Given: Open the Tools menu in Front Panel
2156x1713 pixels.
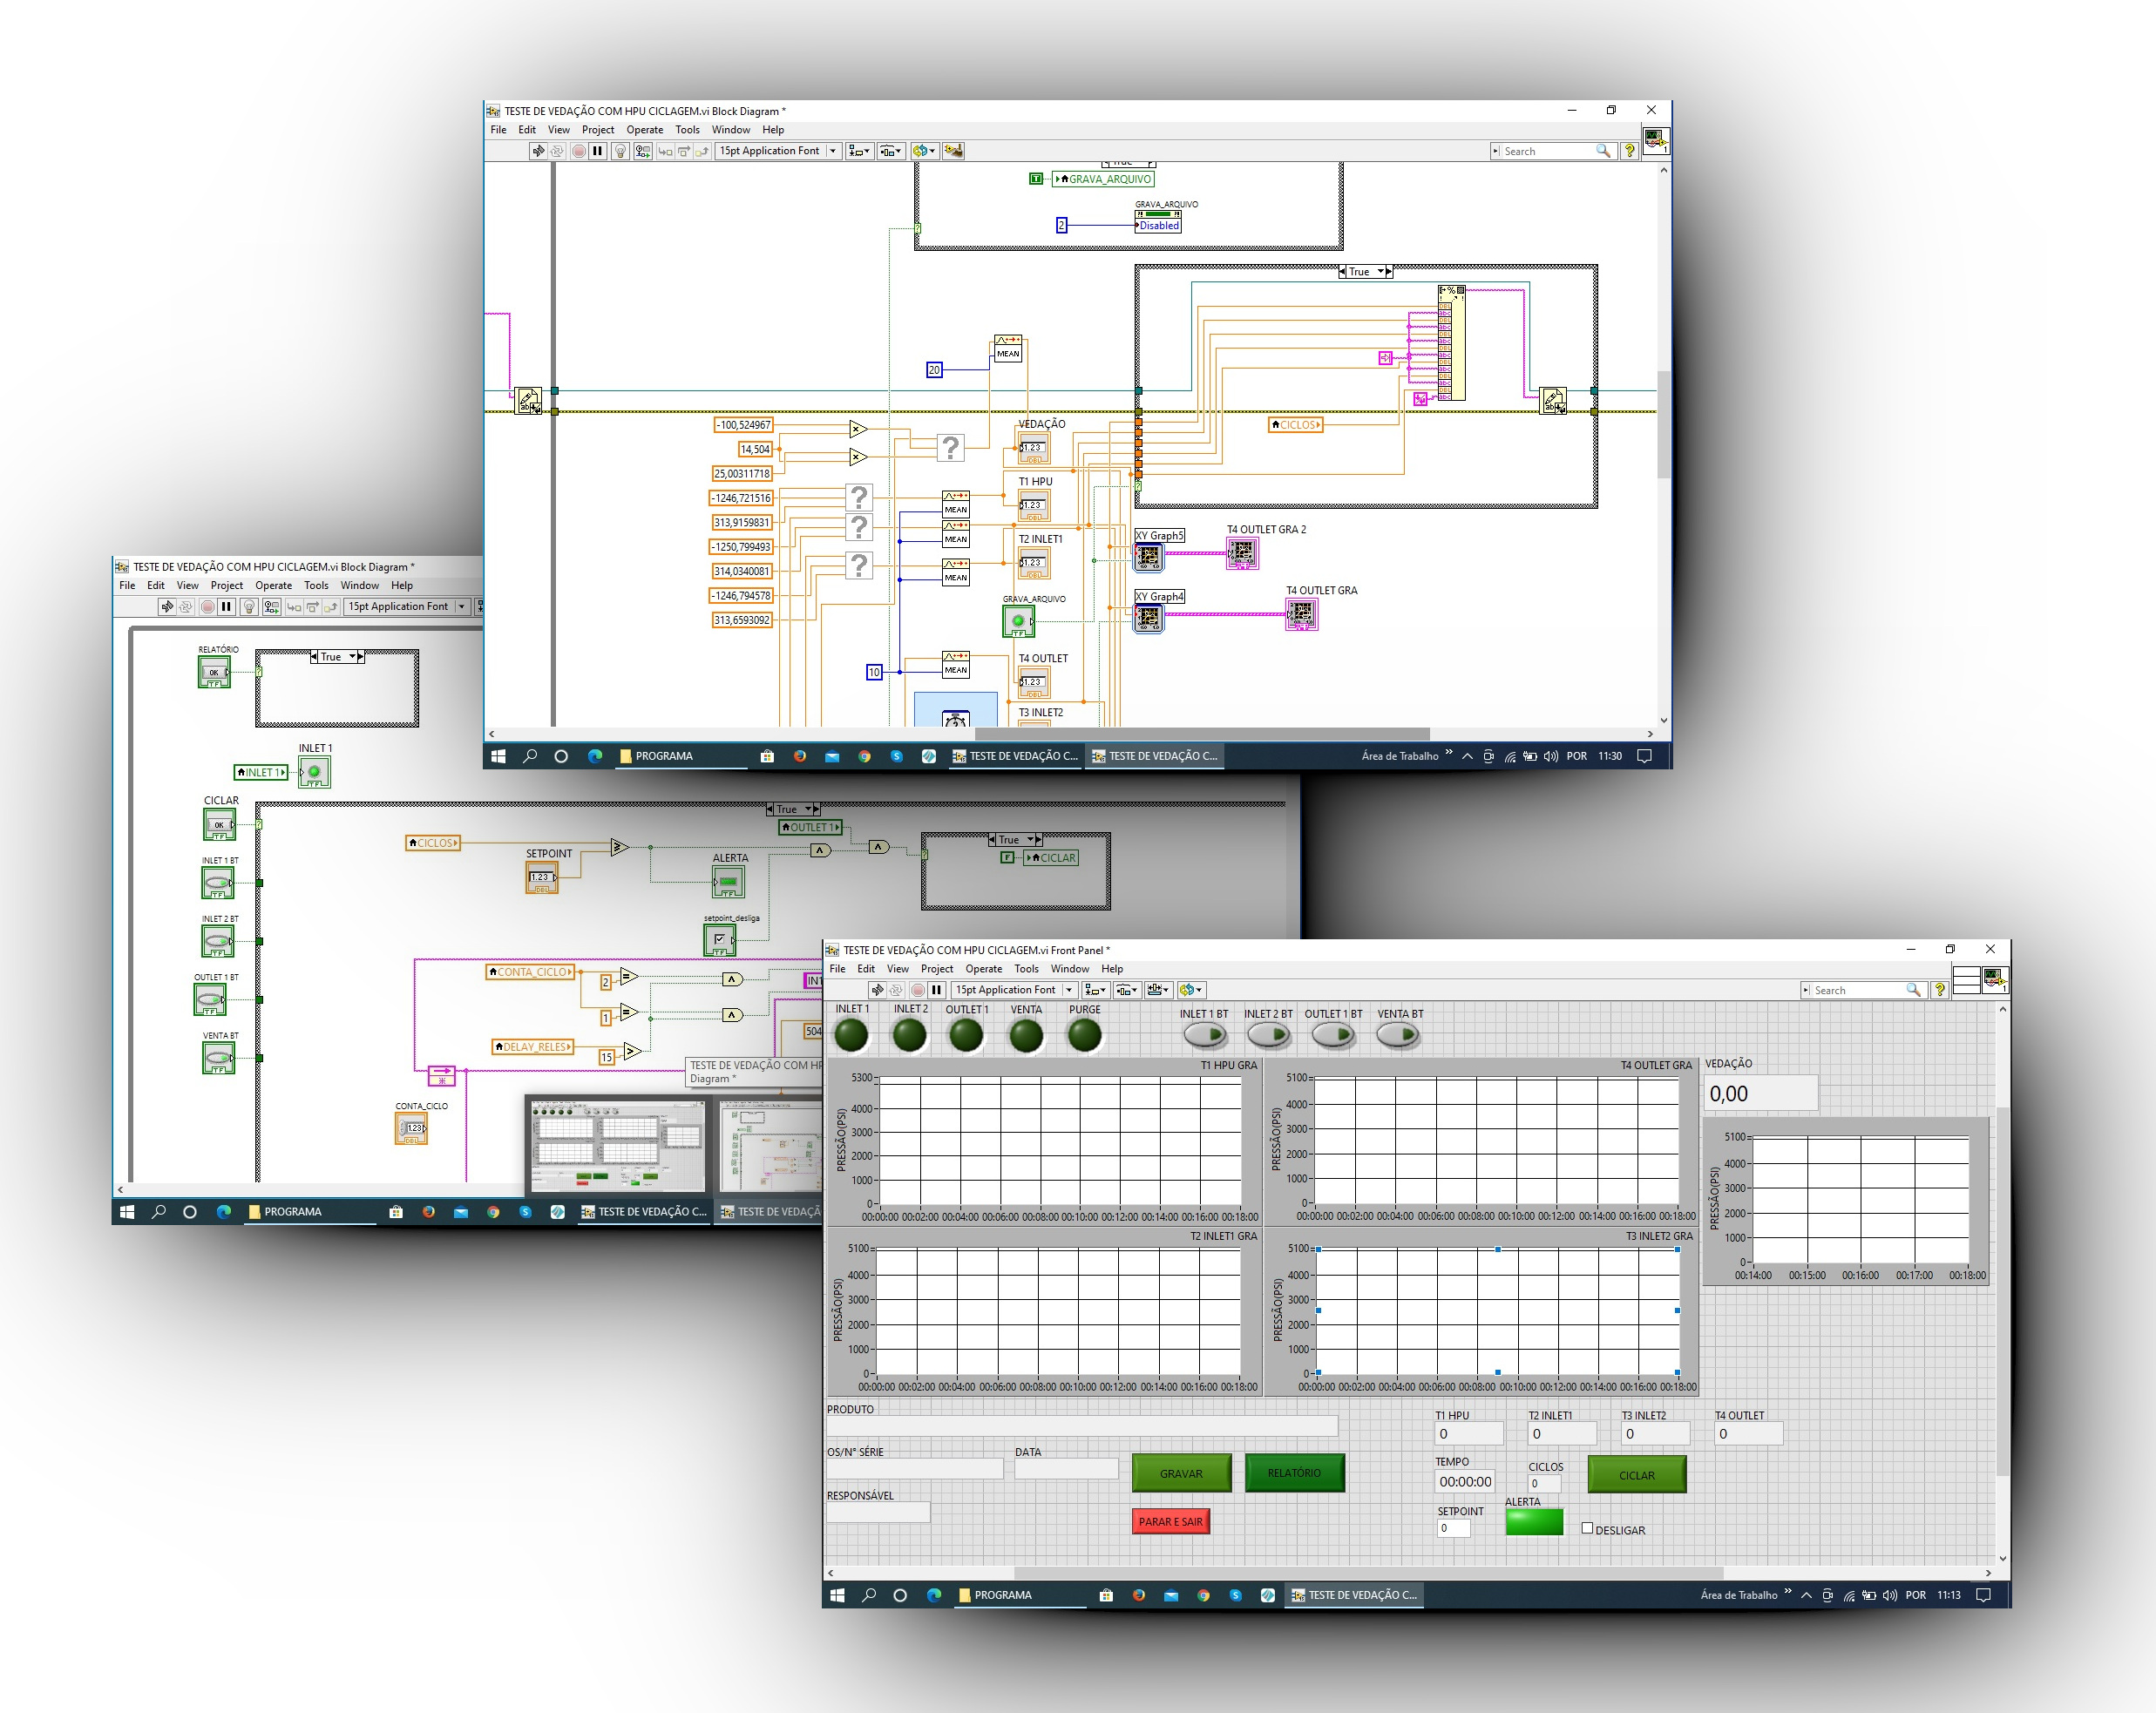Looking at the screenshot, I should point(1026,969).
